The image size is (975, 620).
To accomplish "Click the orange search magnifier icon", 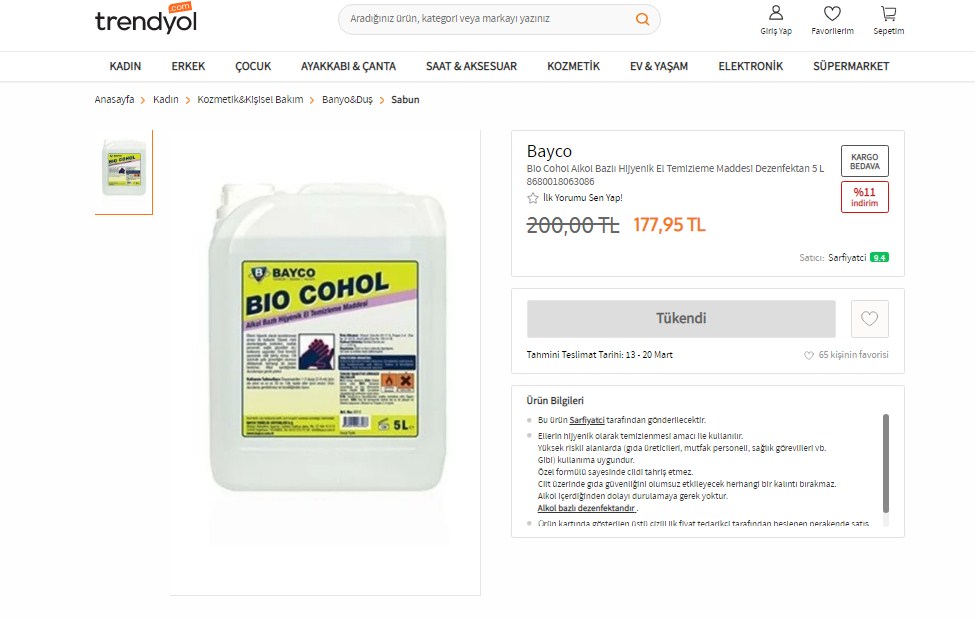I will point(642,19).
